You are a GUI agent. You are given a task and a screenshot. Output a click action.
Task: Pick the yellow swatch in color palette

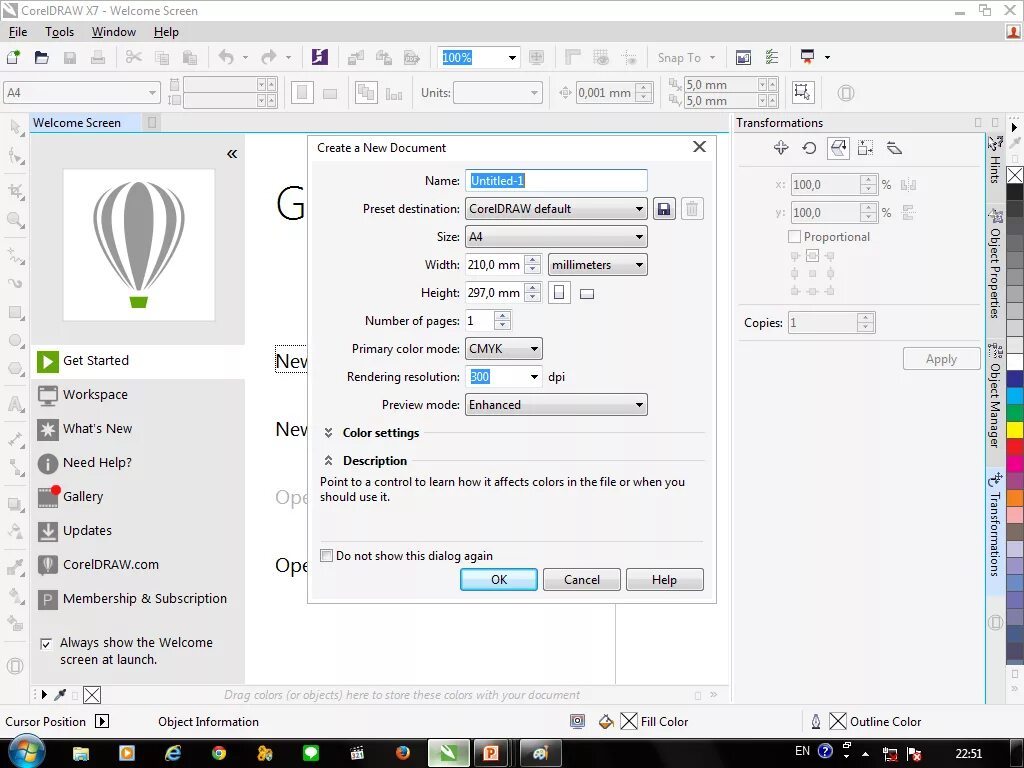1015,430
